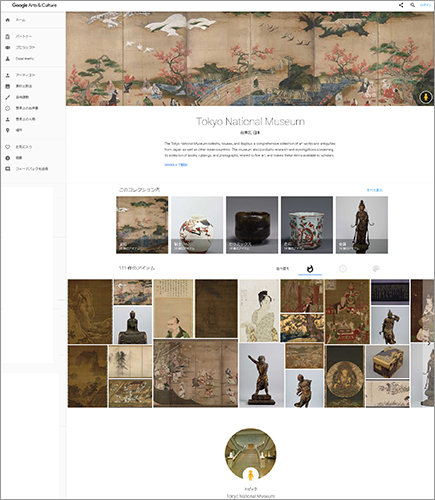Open the standing bronze statue collection card
Image resolution: width=435 pixels, height=500 pixels.
pos(362,225)
